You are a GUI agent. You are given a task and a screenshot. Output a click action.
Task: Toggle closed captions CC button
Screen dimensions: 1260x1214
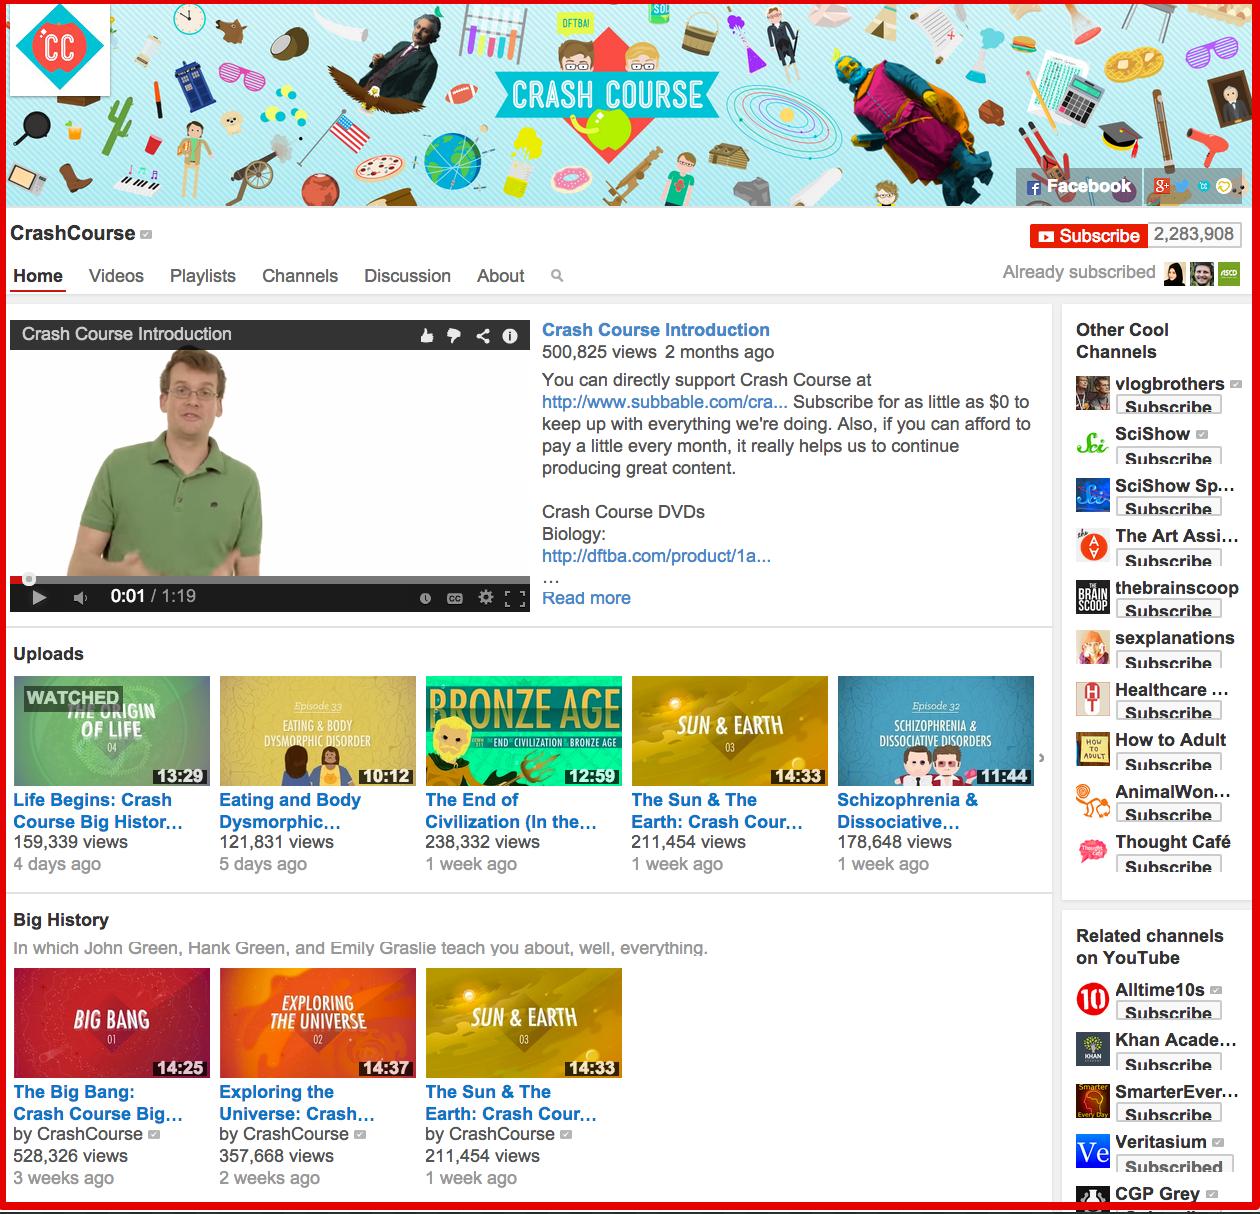(x=455, y=598)
